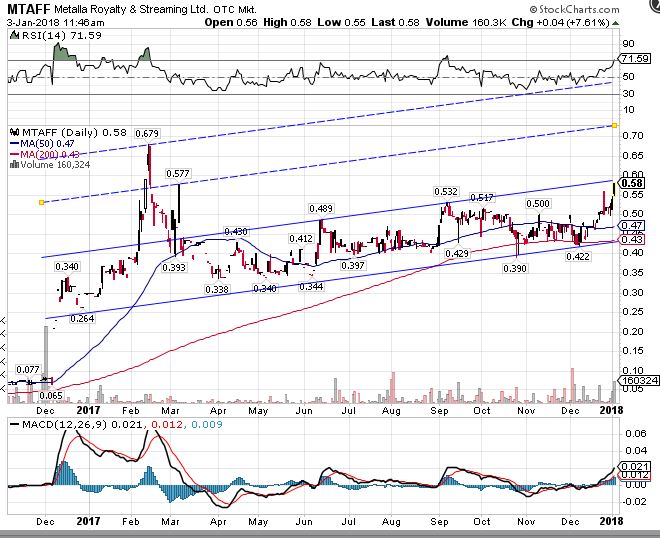Click the 0.077 price label

point(28,370)
